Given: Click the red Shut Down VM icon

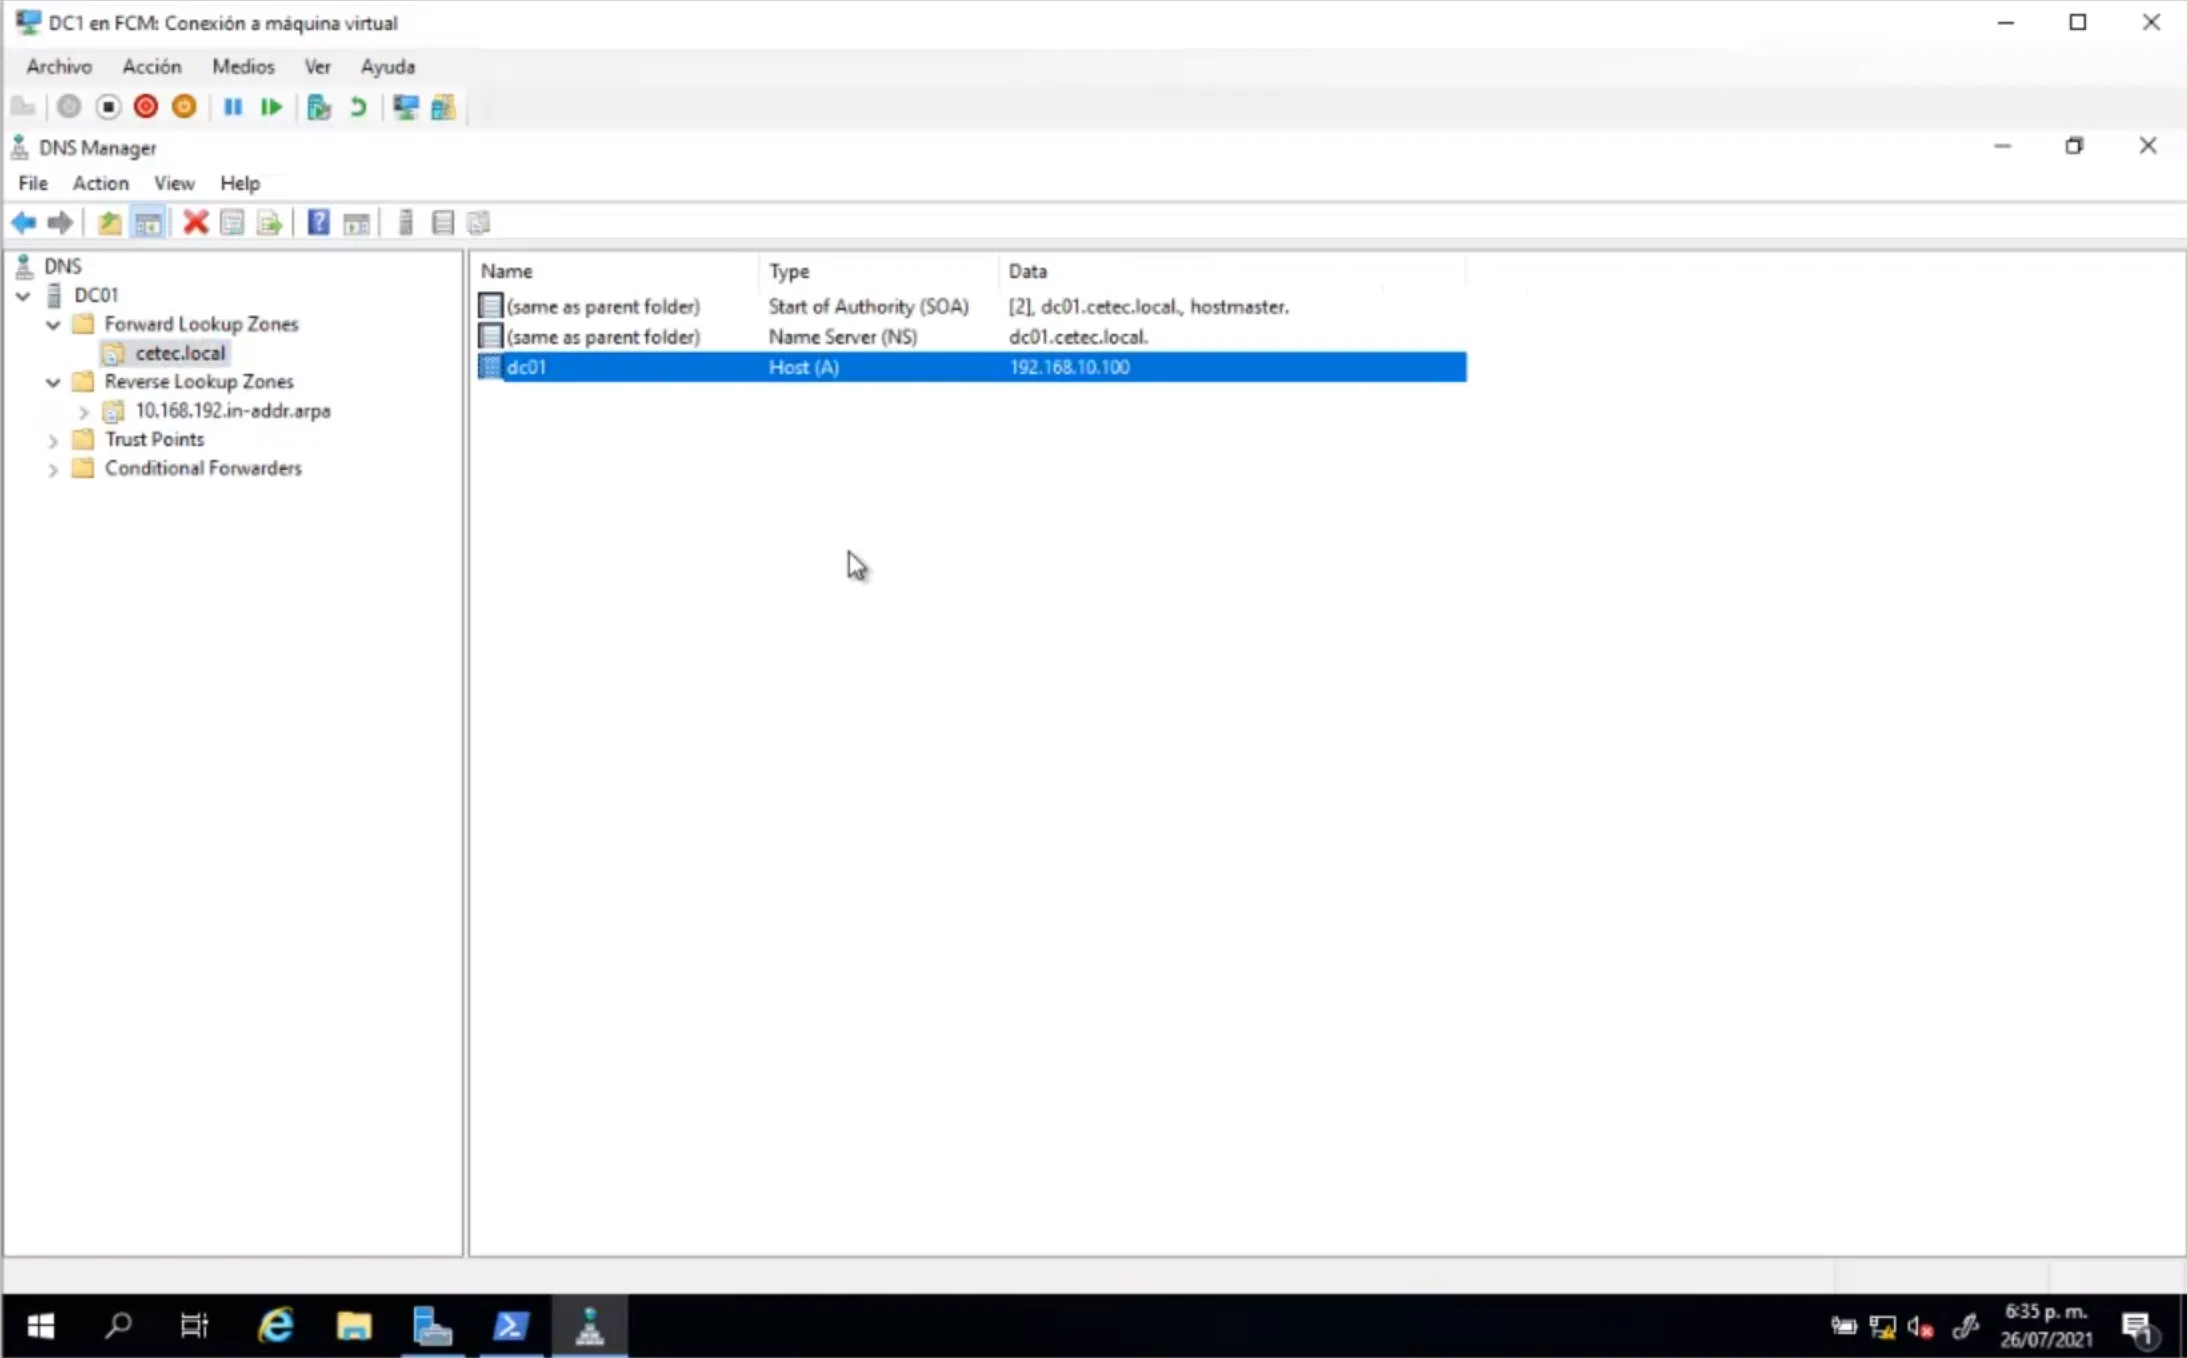Looking at the screenshot, I should coord(146,107).
